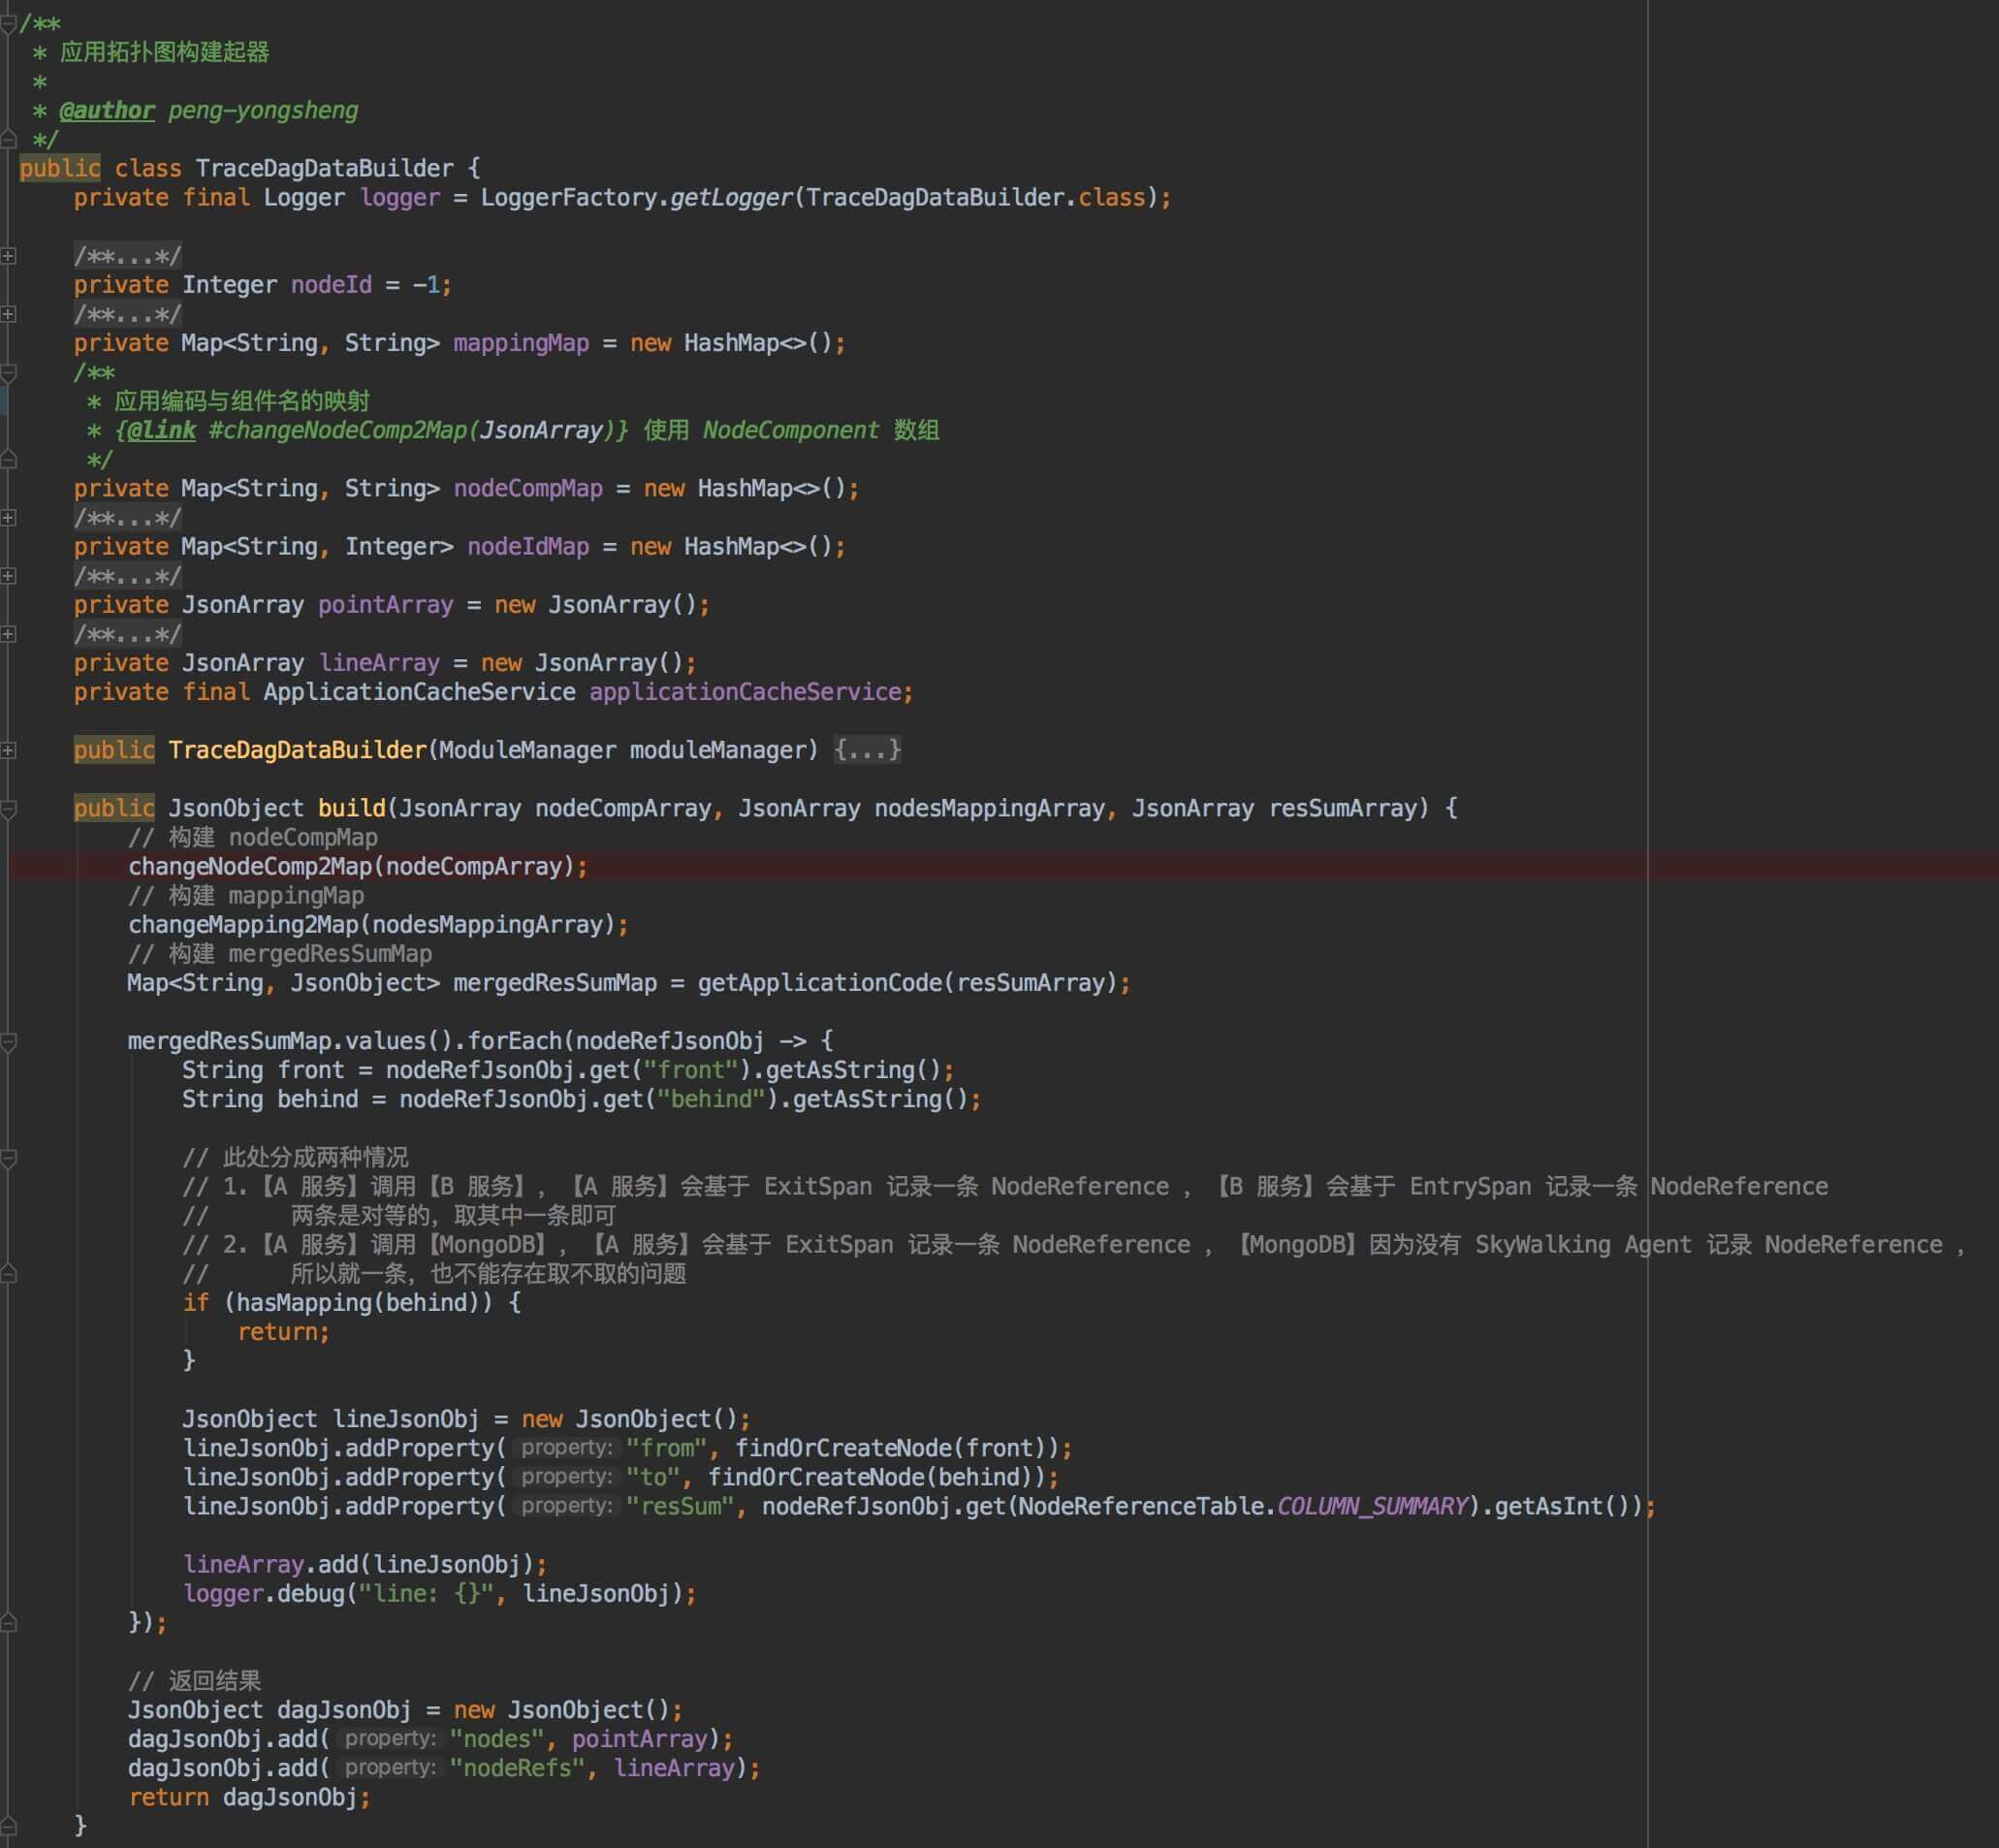Expand folded comment above pointArray field
Image resolution: width=1999 pixels, height=1848 pixels.
pyautogui.click(x=8, y=576)
